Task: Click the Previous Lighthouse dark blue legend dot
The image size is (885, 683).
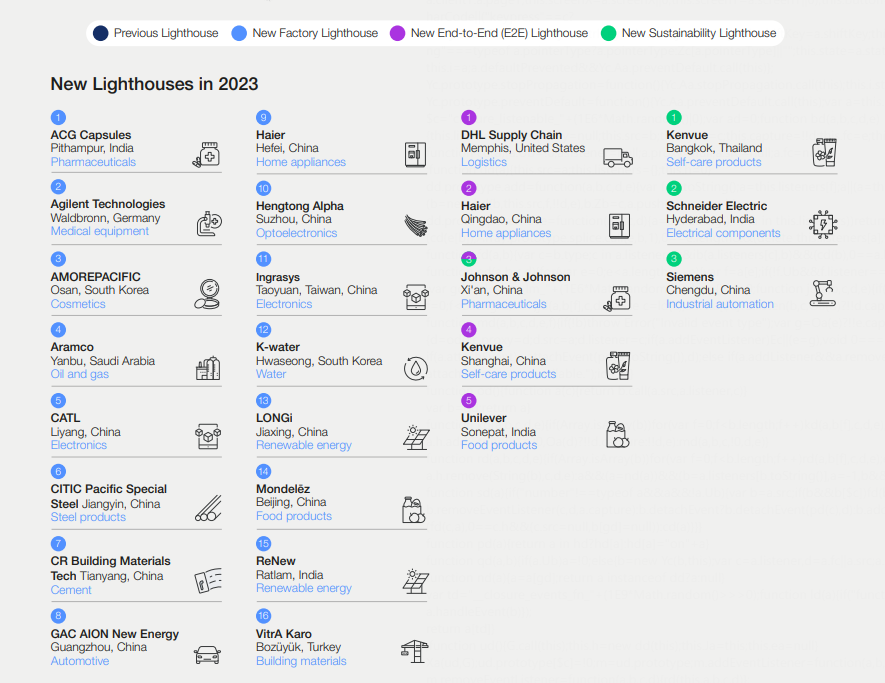Action: tap(100, 33)
